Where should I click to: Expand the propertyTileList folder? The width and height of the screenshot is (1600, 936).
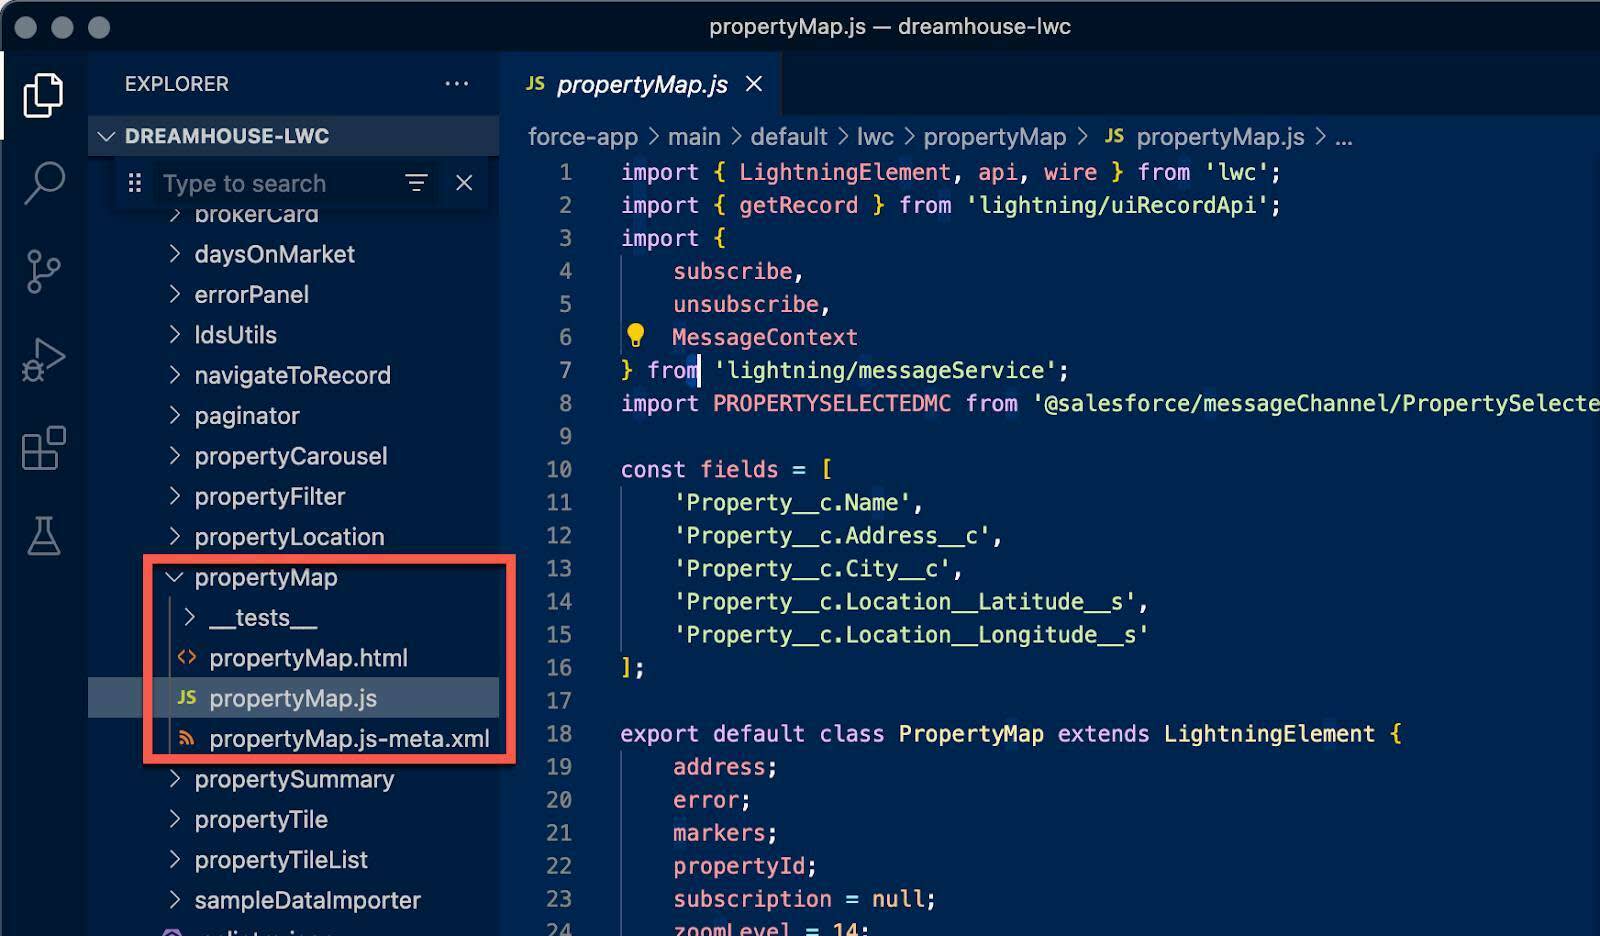[x=294, y=860]
